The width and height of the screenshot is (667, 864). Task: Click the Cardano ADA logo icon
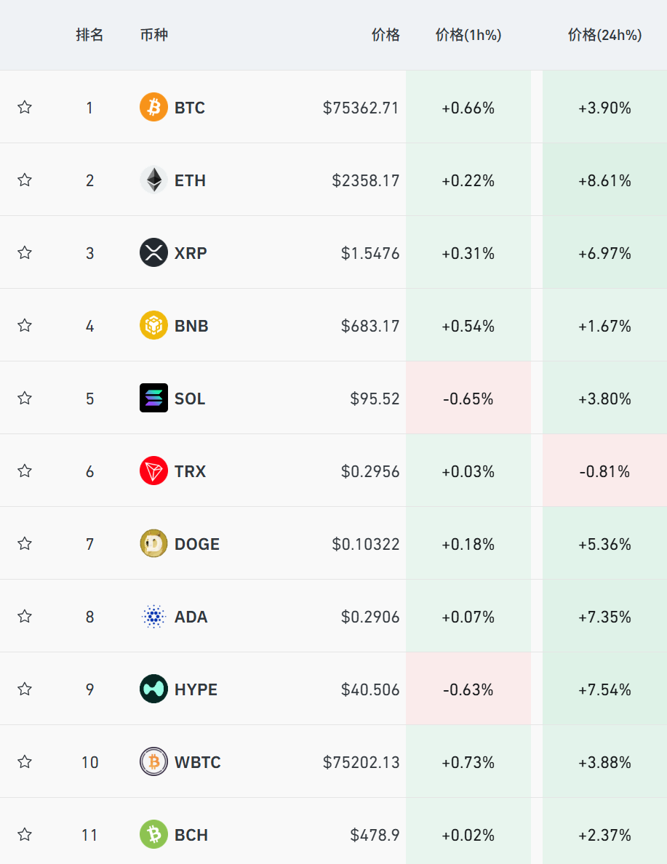tap(154, 617)
